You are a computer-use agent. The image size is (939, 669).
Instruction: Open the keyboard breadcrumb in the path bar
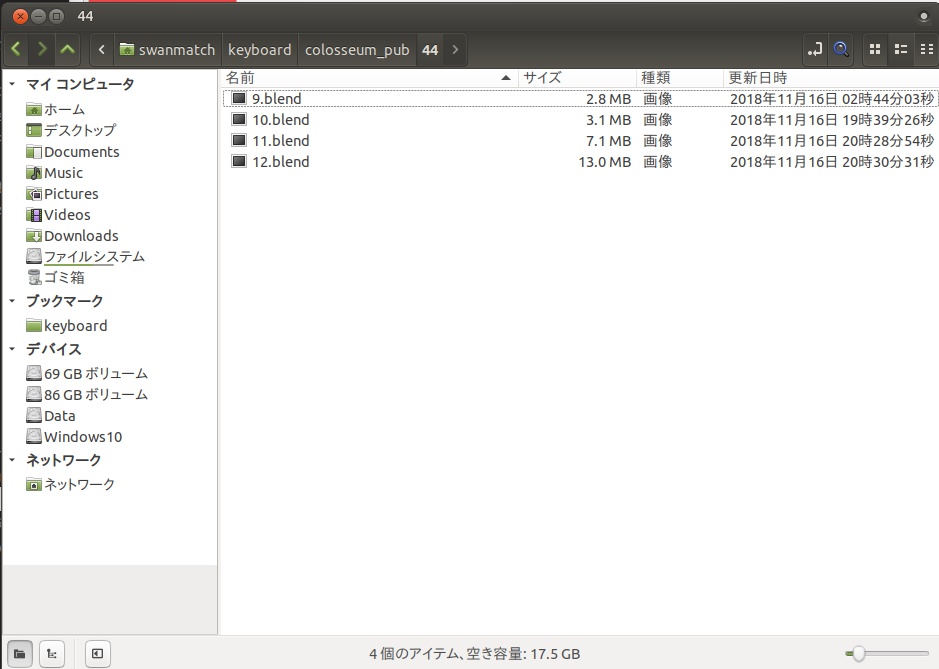click(x=260, y=49)
